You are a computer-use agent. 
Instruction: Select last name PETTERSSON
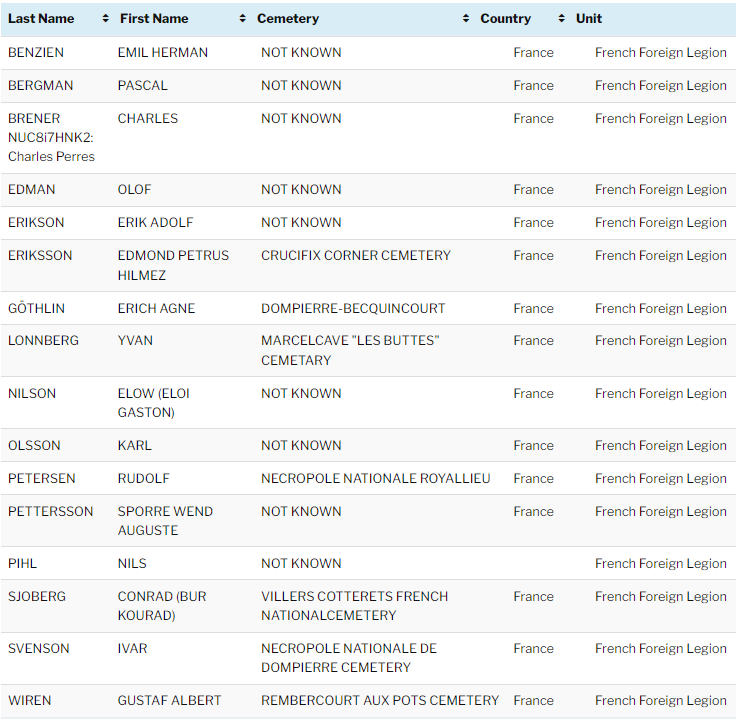[x=51, y=511]
